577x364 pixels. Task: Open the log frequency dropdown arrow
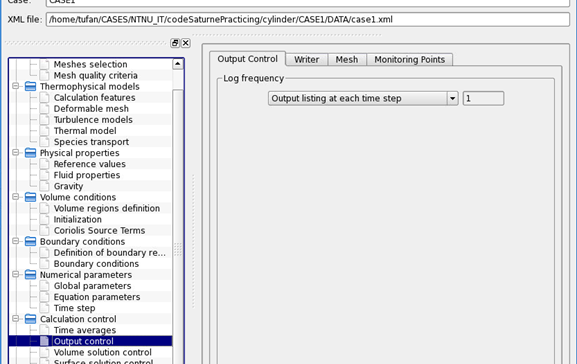(453, 98)
